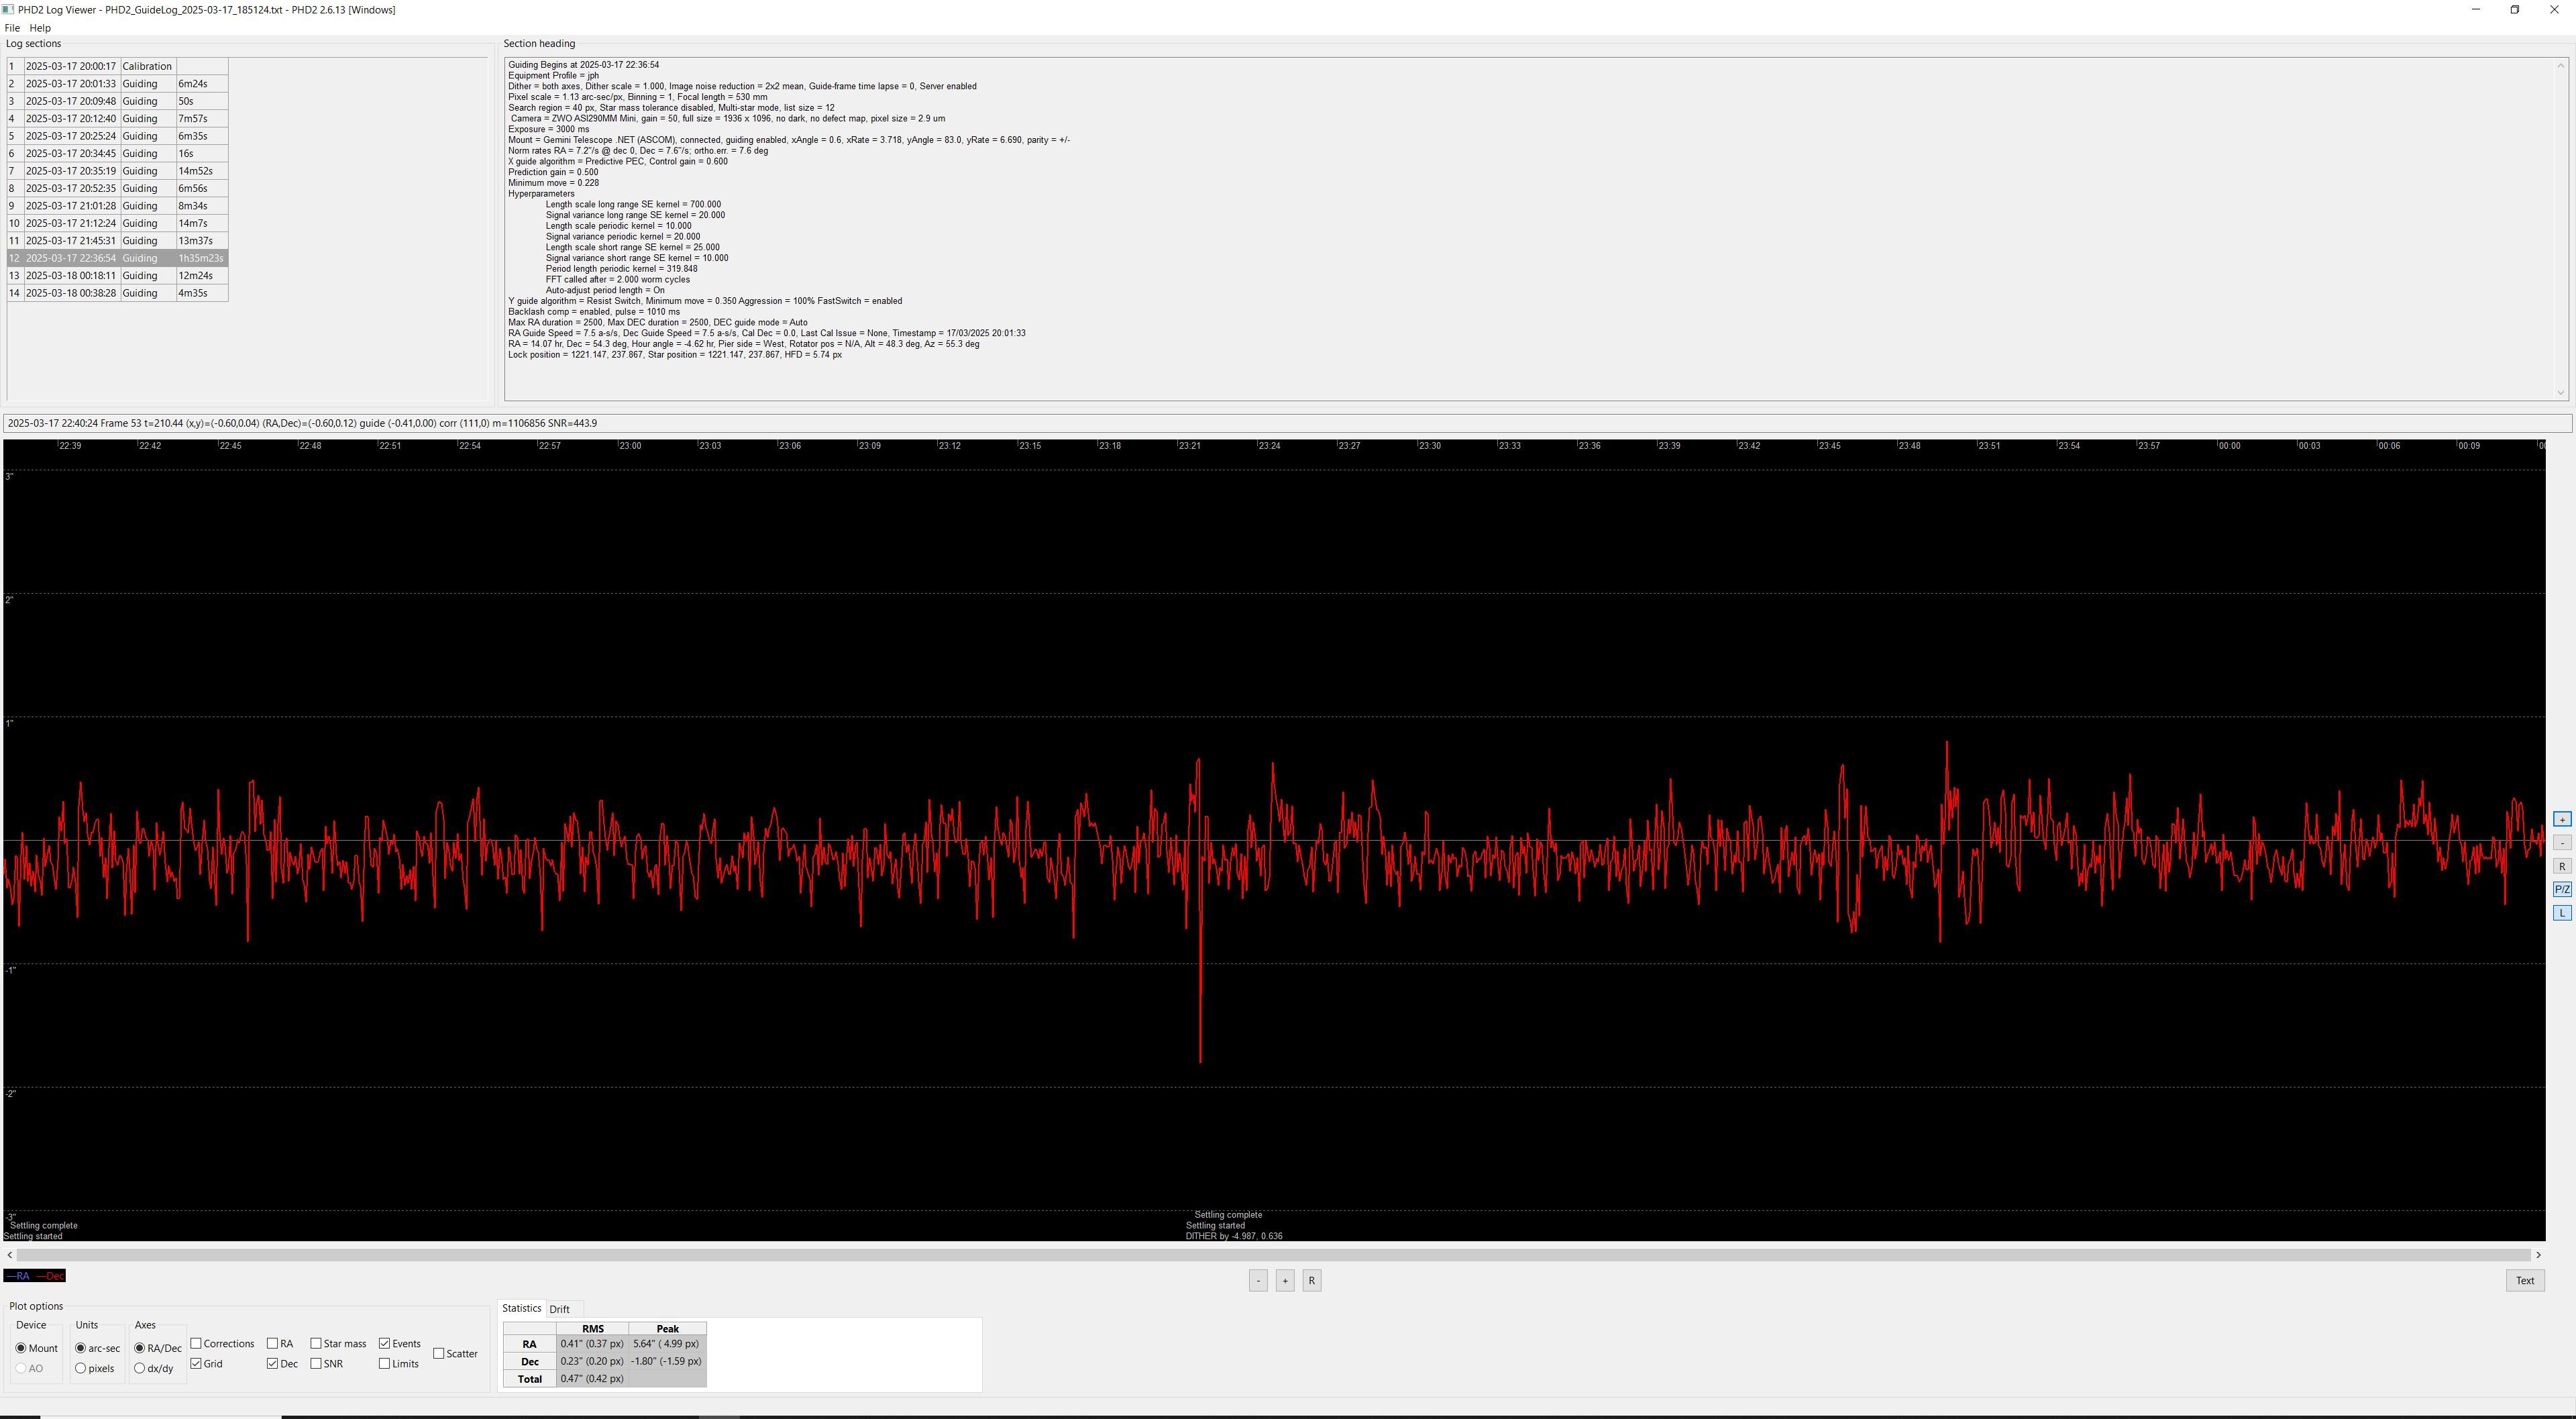Viewport: 2576px width, 1419px height.
Task: Enable the Corrections checkbox
Action: coord(197,1343)
